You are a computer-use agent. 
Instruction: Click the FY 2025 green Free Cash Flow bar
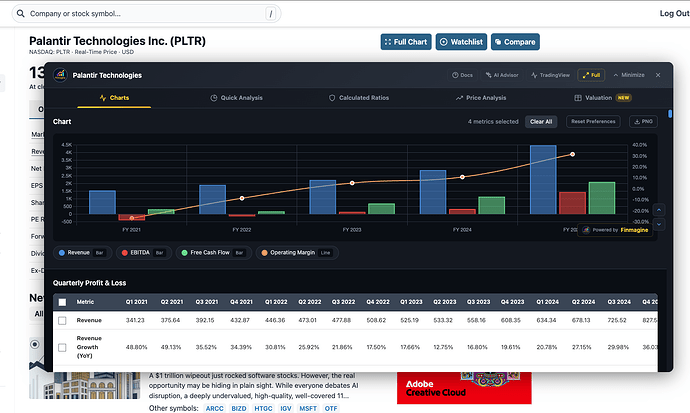coord(602,198)
